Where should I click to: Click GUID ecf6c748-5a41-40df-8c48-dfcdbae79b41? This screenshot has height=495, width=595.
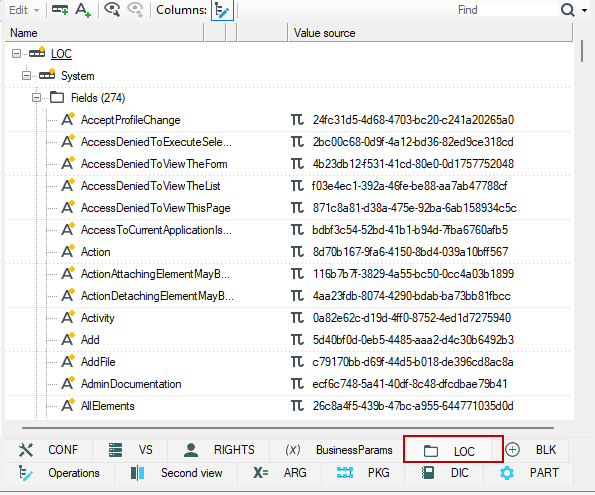point(410,384)
